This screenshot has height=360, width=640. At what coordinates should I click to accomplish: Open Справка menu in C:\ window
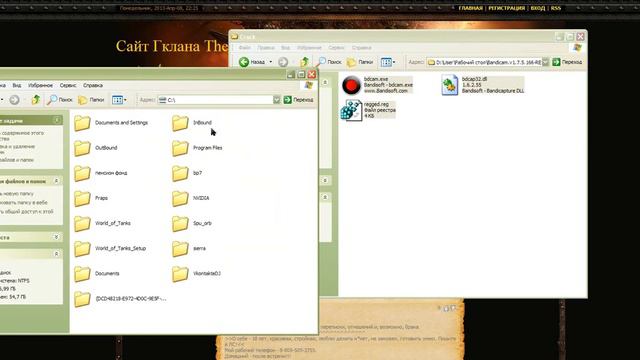click(x=93, y=85)
